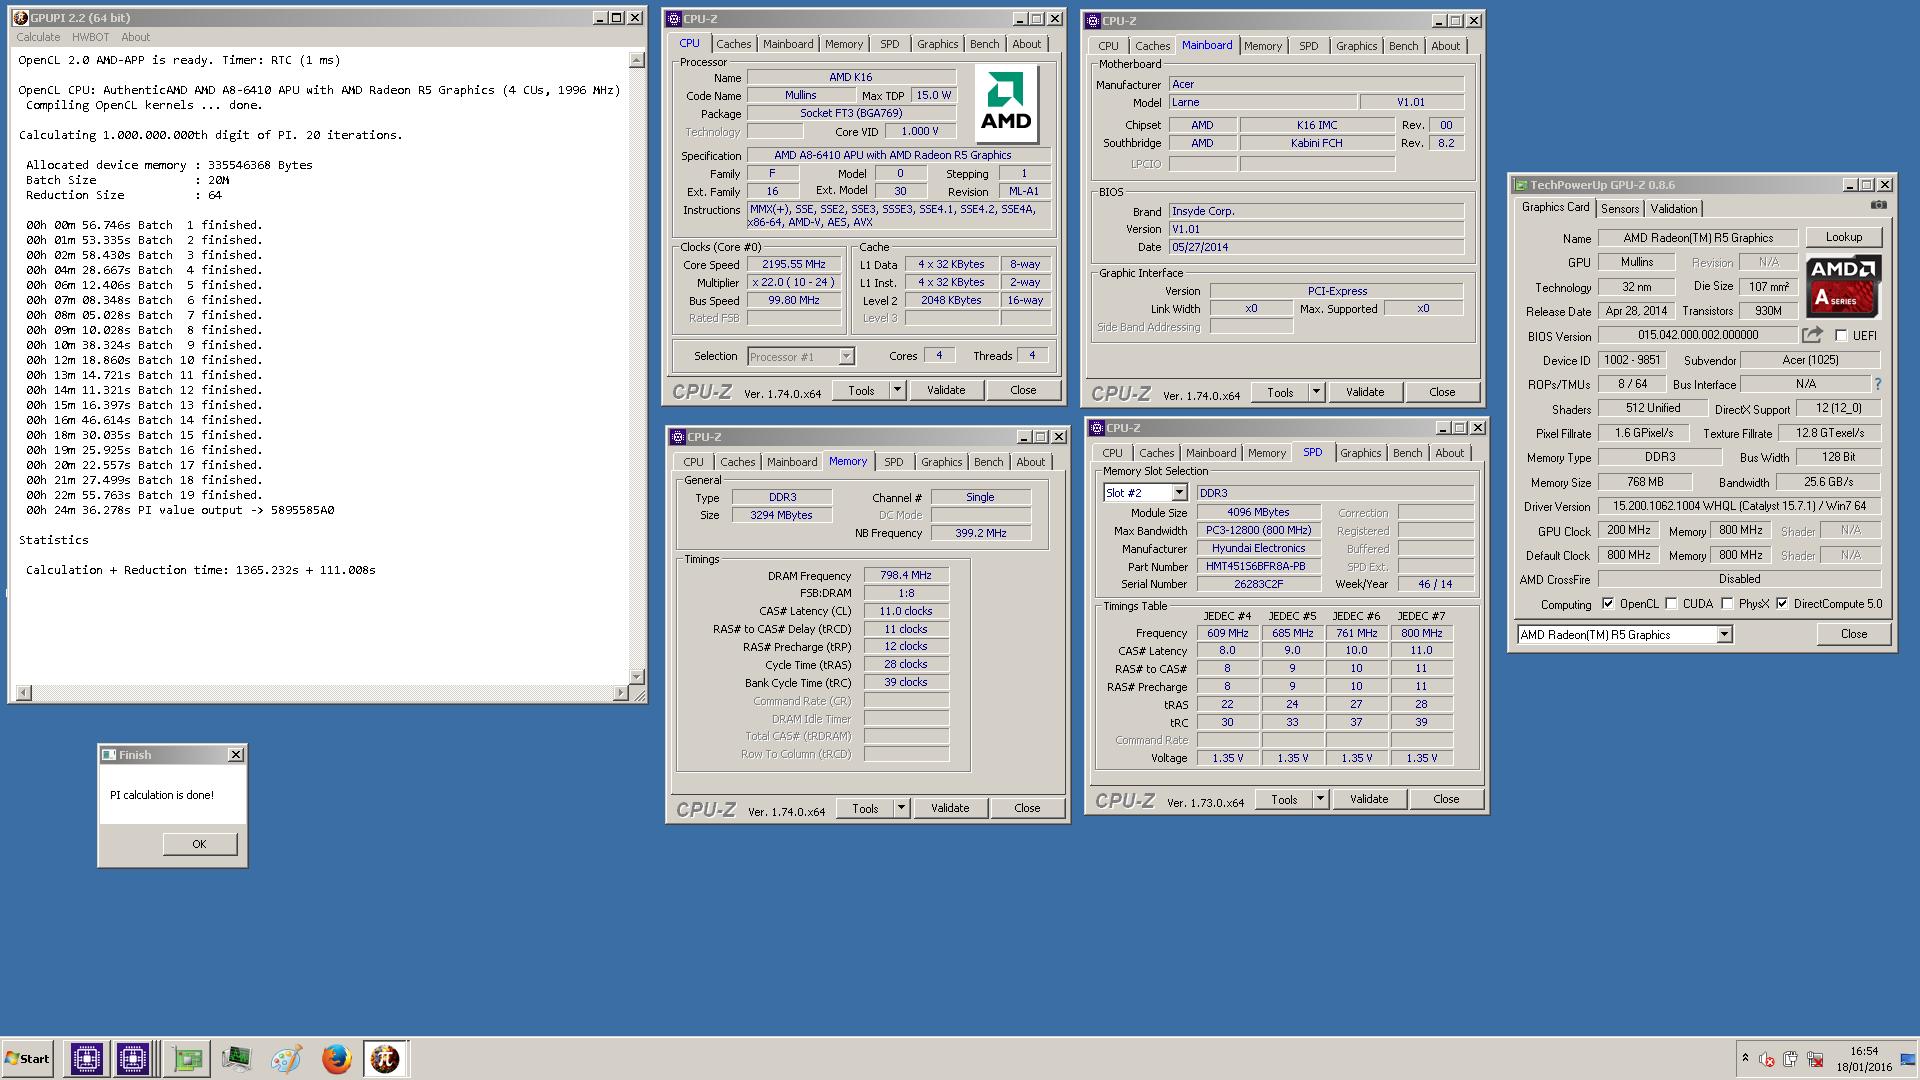Click GPUPI horizontal scrollbar left arrow
Screen dimensions: 1920x1080
[x=24, y=693]
